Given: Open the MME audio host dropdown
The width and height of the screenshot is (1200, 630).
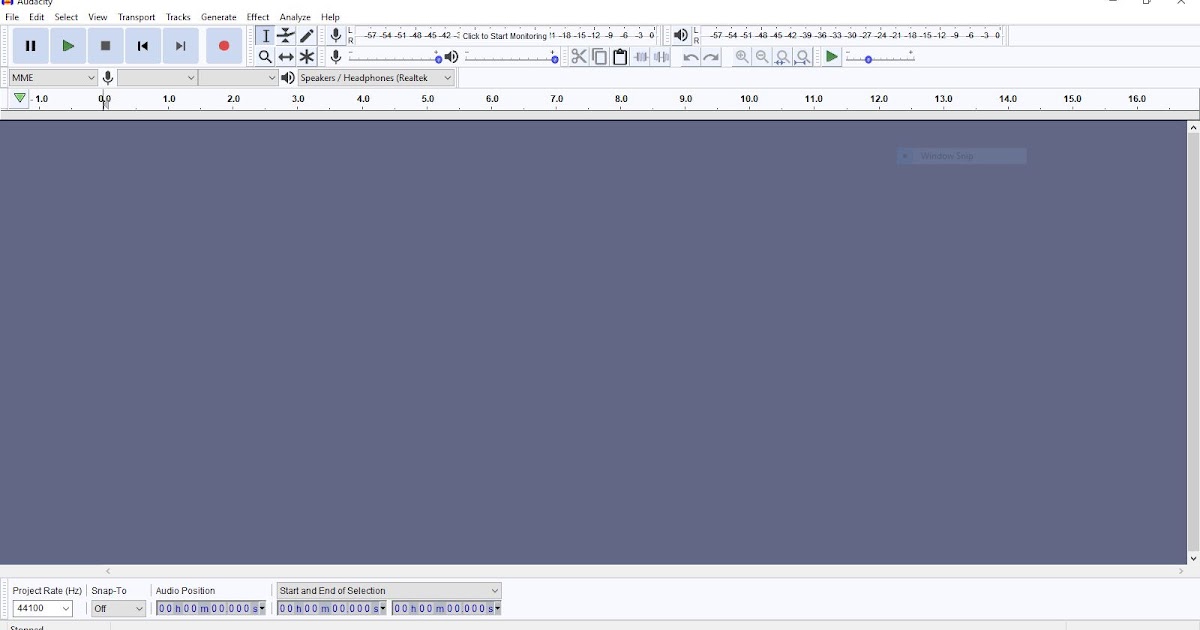Looking at the screenshot, I should (x=52, y=76).
